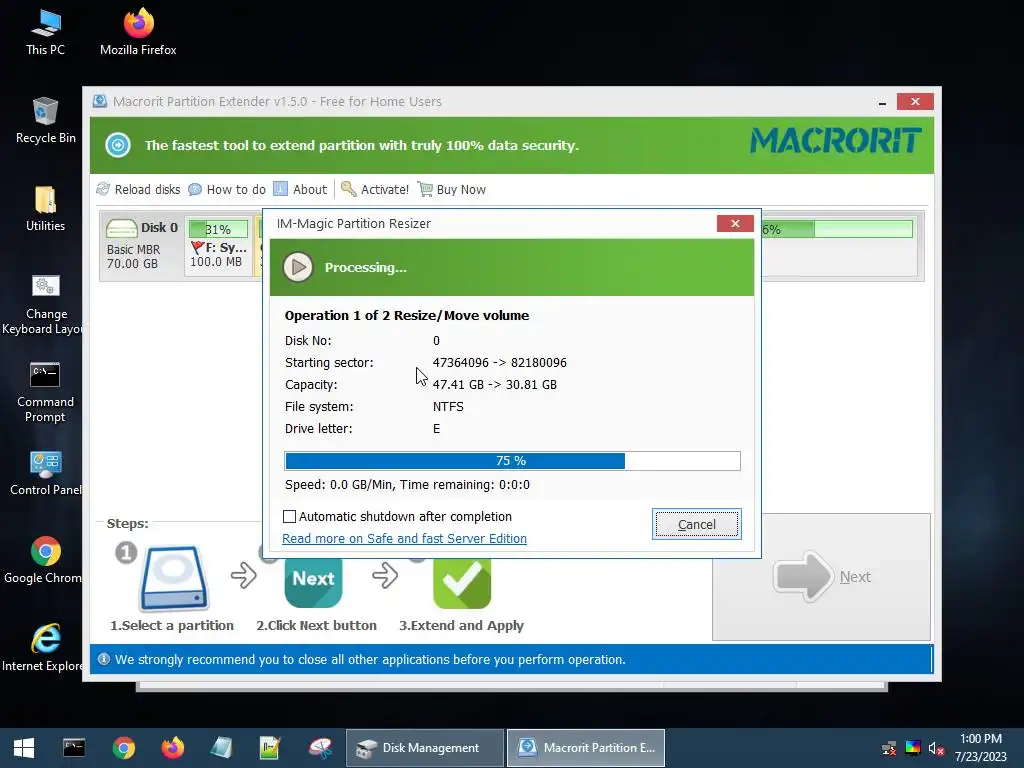
Task: Open Read more on Safe and fast Server Edition link
Action: point(404,539)
